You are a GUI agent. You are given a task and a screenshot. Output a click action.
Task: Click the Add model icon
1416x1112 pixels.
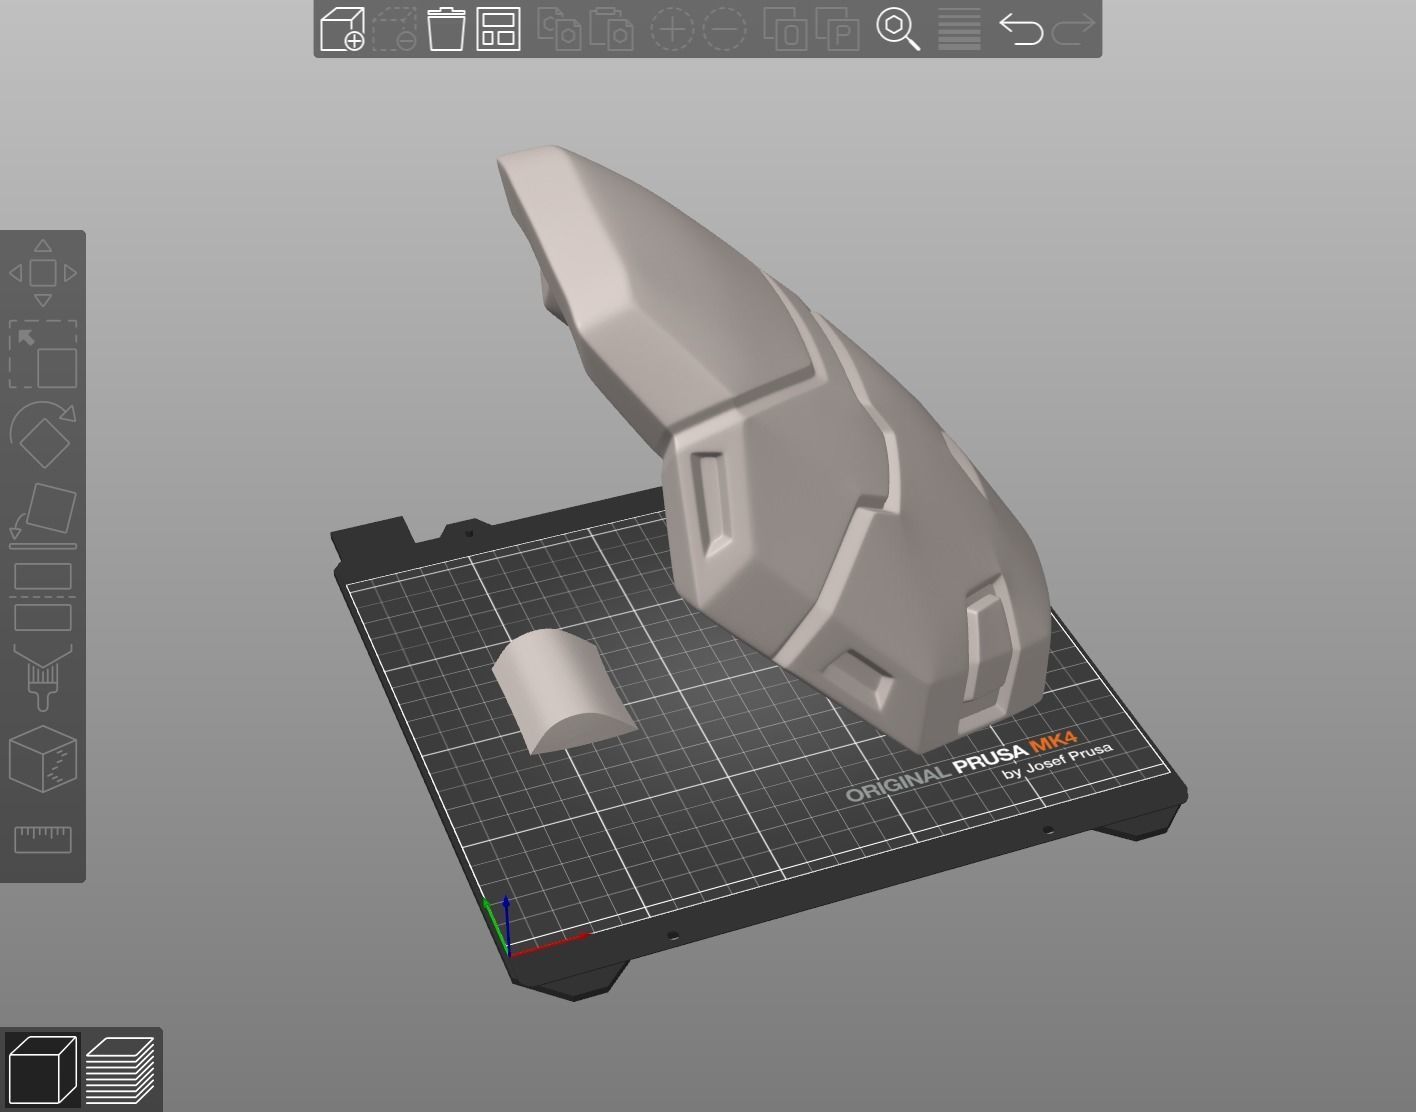pyautogui.click(x=342, y=29)
